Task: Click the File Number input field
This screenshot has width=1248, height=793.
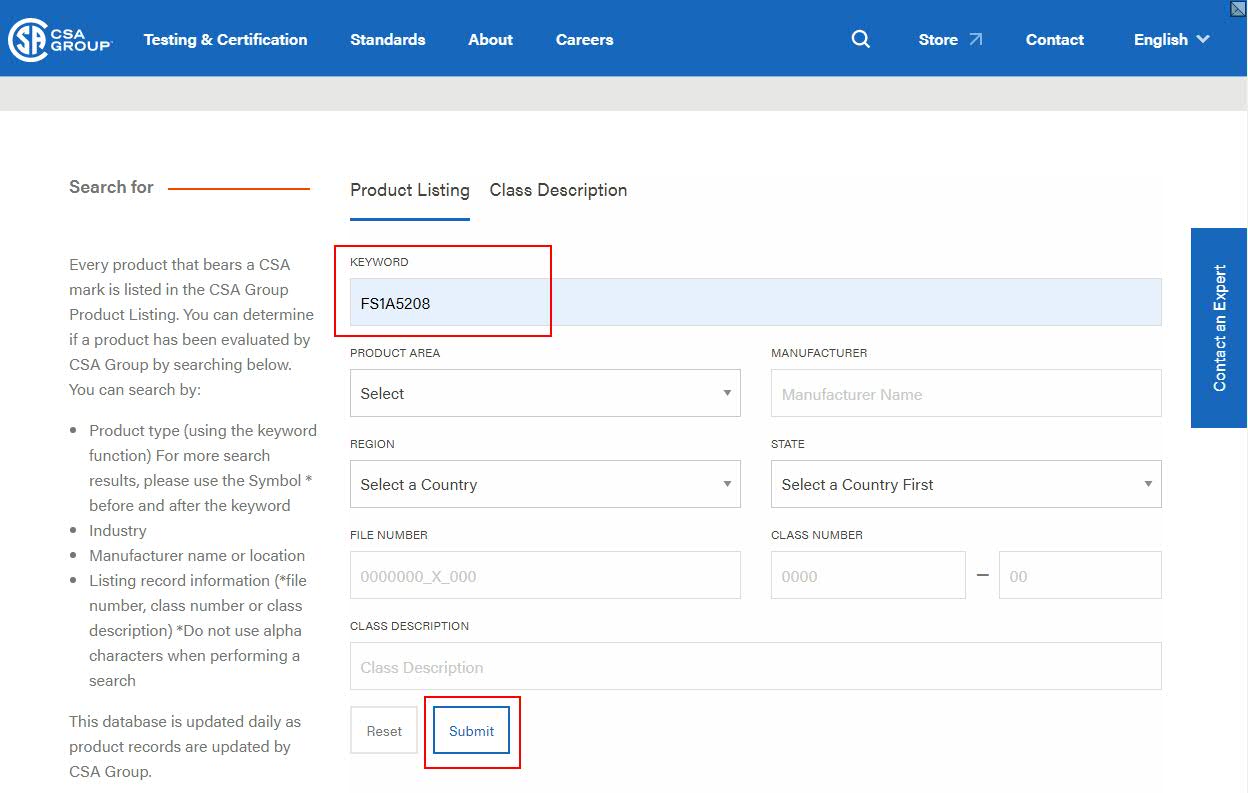Action: coord(545,575)
